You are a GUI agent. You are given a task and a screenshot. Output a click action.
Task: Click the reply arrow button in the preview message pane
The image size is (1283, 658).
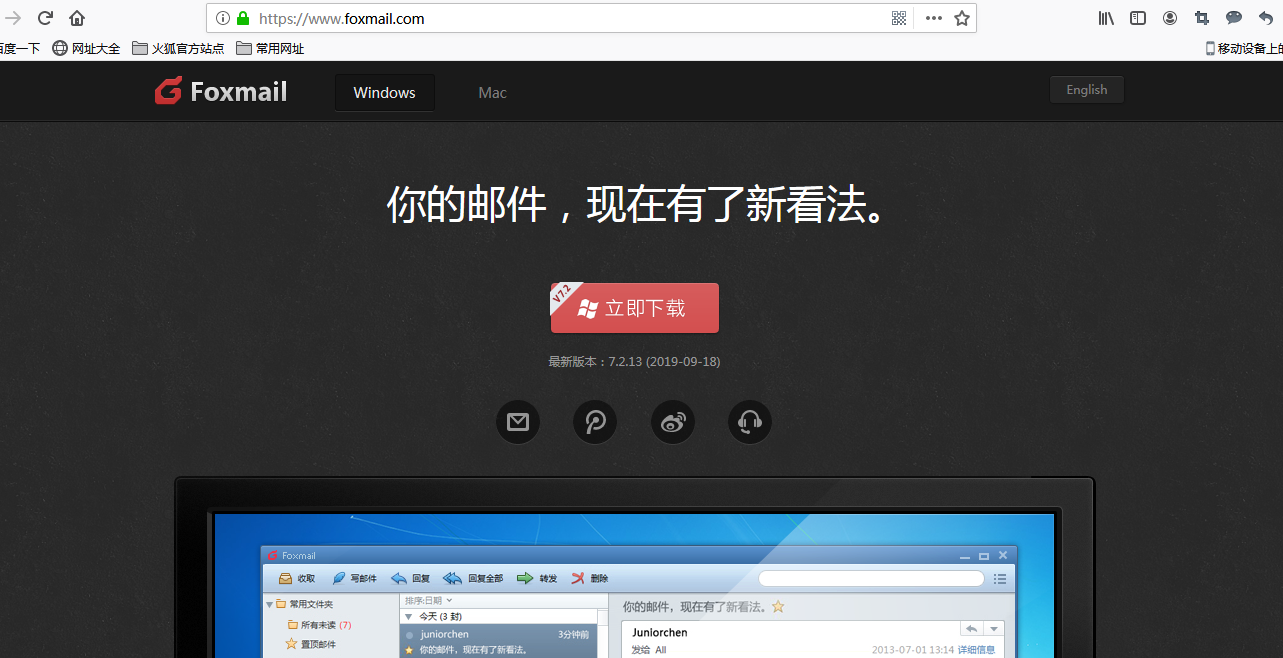(x=970, y=629)
